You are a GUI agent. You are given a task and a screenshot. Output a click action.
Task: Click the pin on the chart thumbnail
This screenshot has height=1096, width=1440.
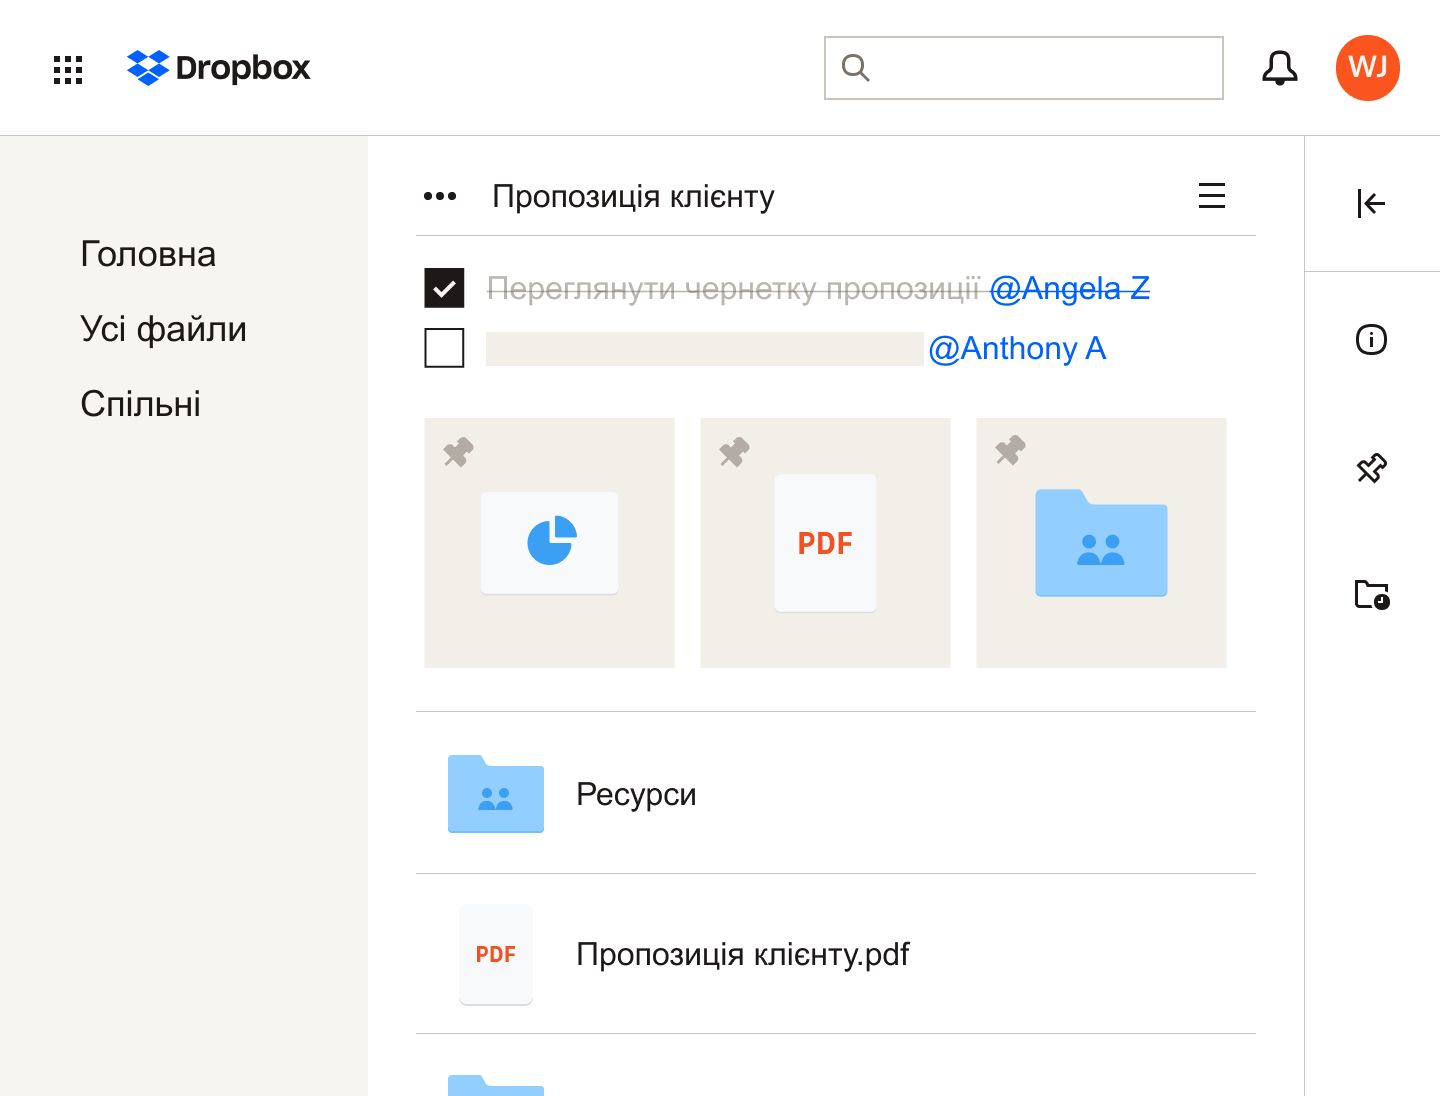click(x=457, y=453)
